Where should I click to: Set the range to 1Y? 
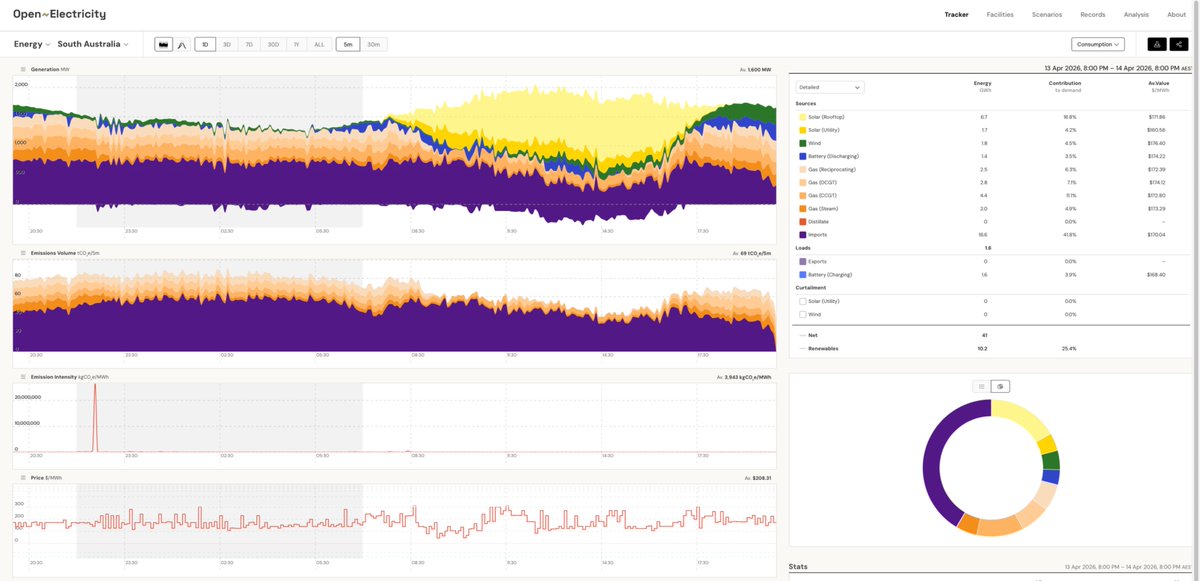click(x=296, y=44)
